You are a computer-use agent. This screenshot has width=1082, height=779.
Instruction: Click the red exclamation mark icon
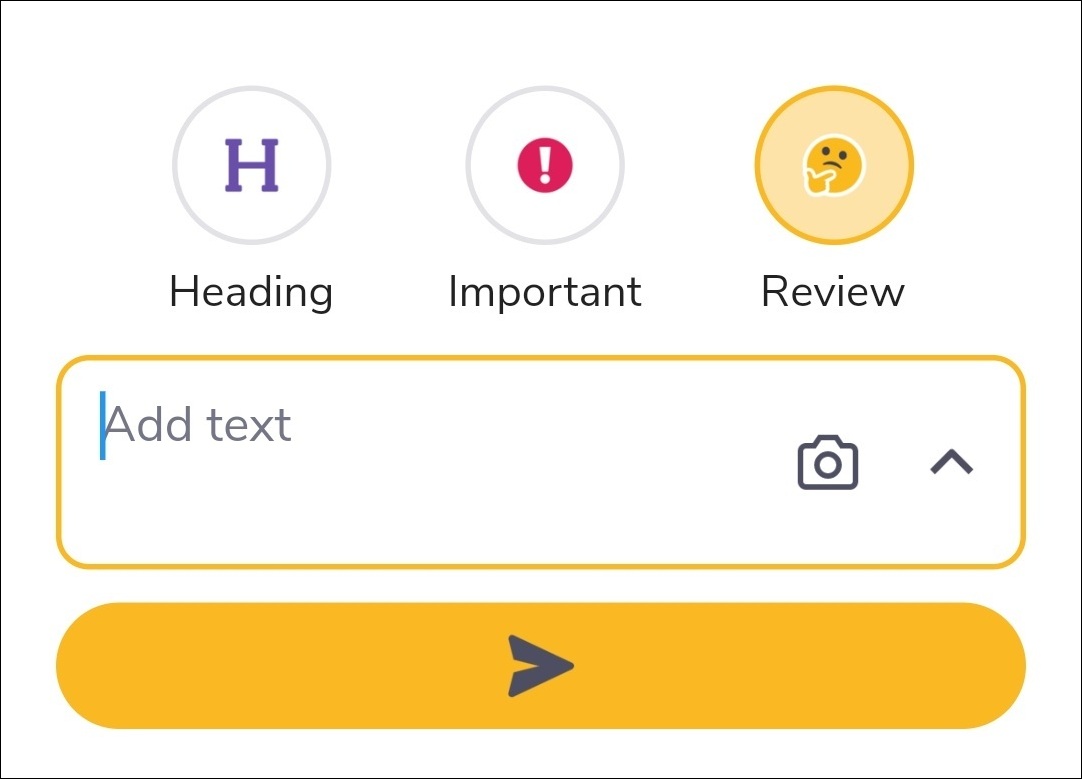tap(545, 165)
